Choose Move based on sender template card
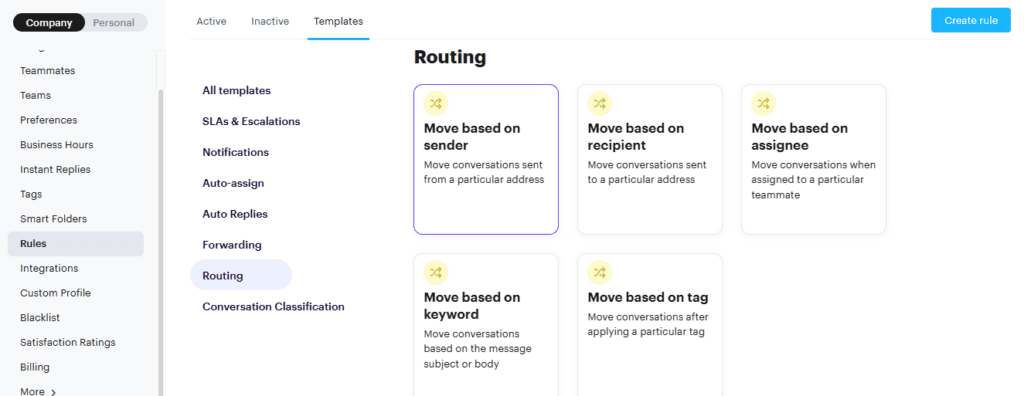Image resolution: width=1024 pixels, height=396 pixels. [486, 159]
